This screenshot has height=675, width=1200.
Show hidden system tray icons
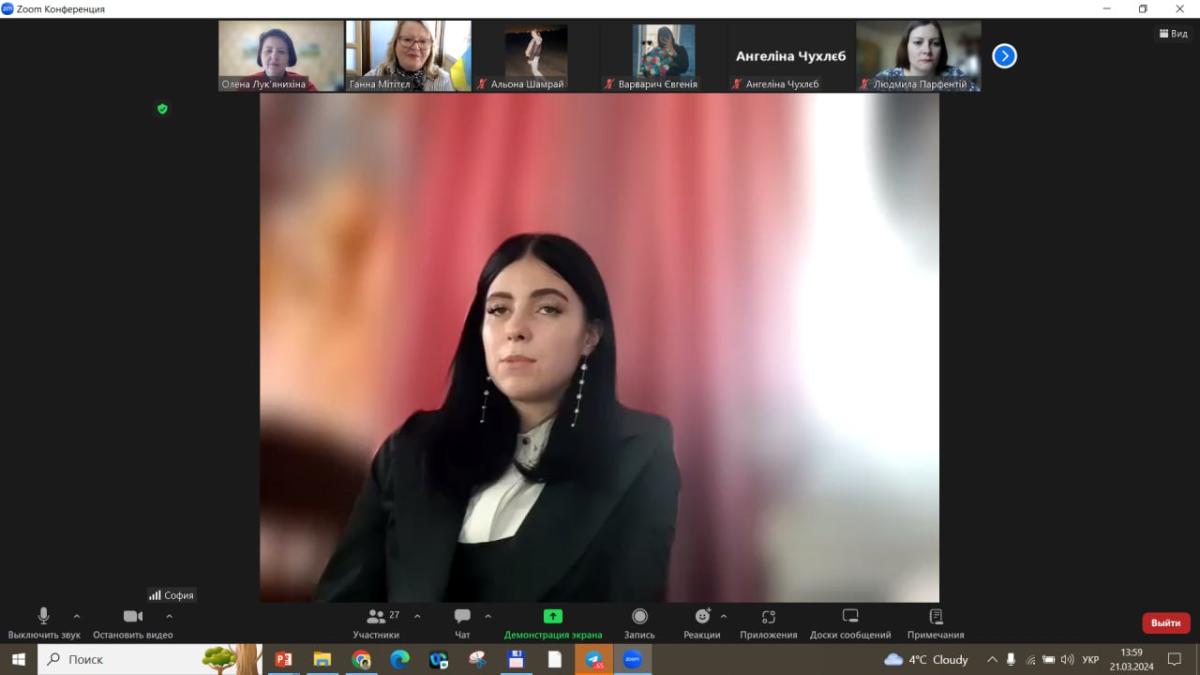[992, 659]
